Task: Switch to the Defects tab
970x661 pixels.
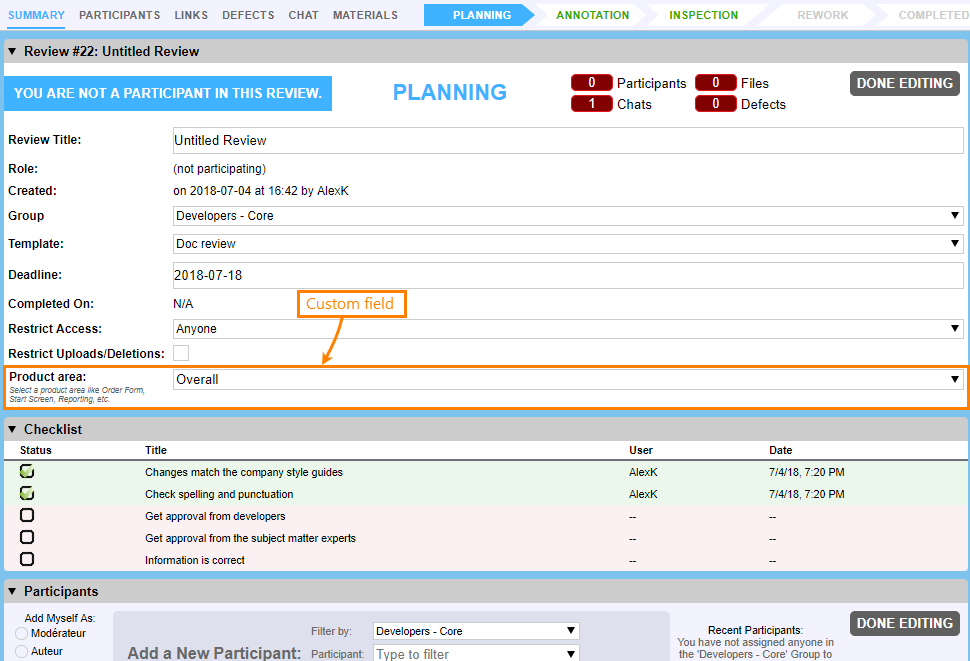Action: (x=248, y=15)
